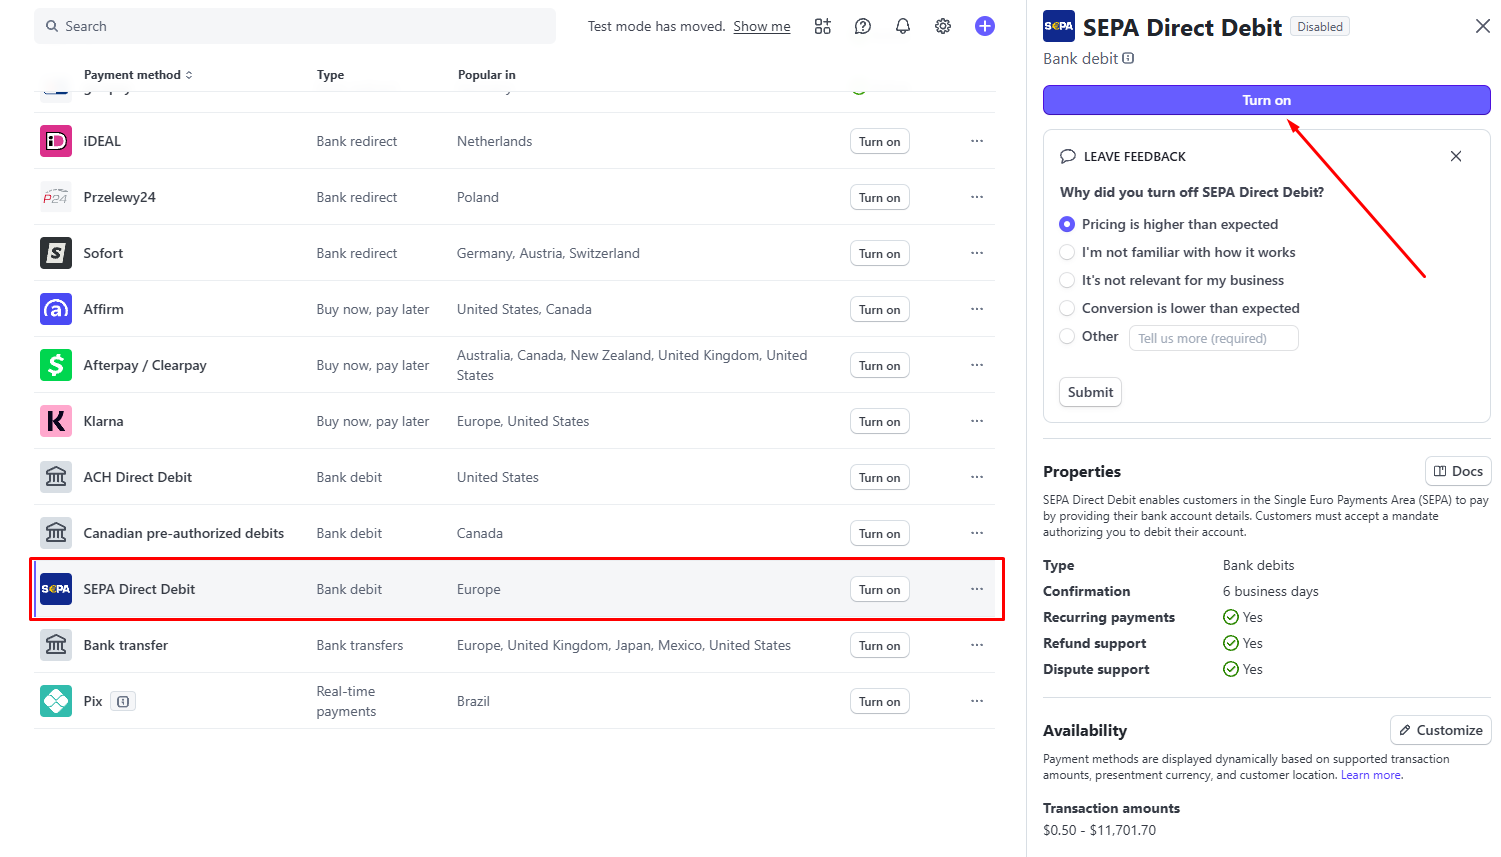Turn on SEPA Direct Debit in details panel
Viewport: 1501px width, 857px height.
point(1266,100)
